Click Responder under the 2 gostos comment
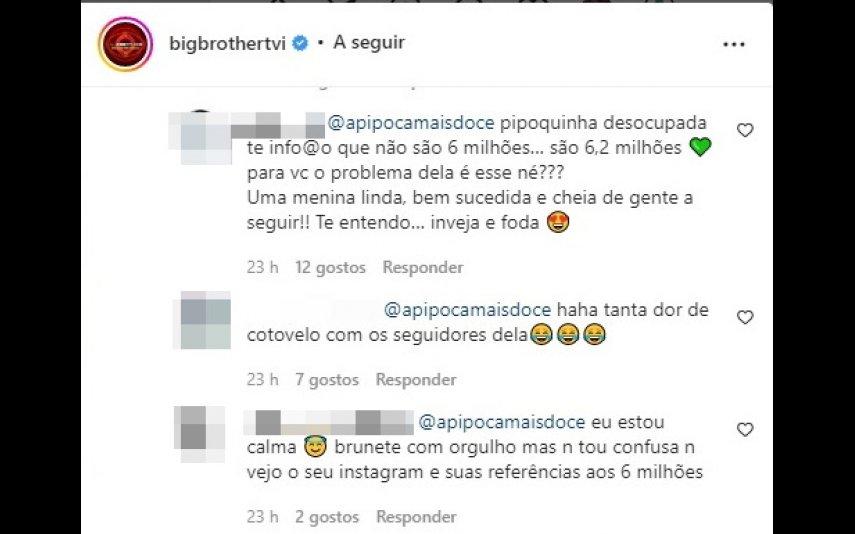855x534 pixels. click(416, 517)
